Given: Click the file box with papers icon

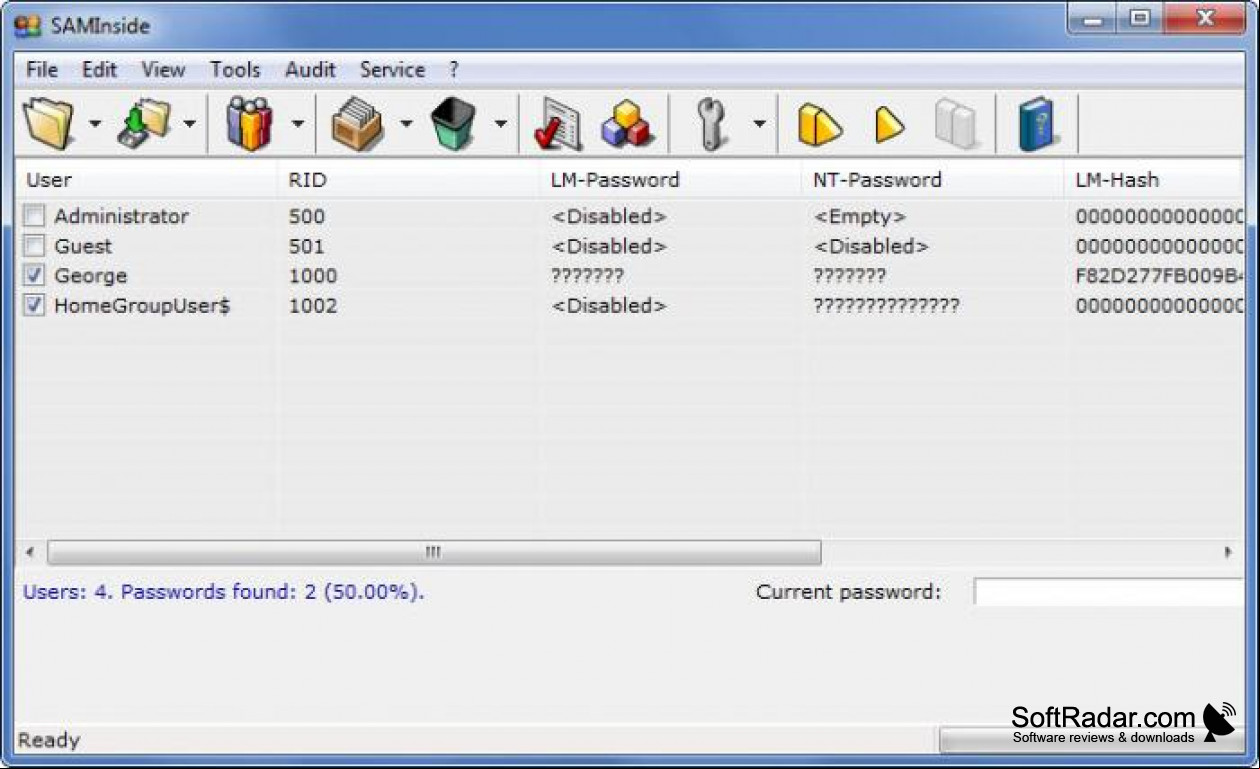Looking at the screenshot, I should click(358, 124).
